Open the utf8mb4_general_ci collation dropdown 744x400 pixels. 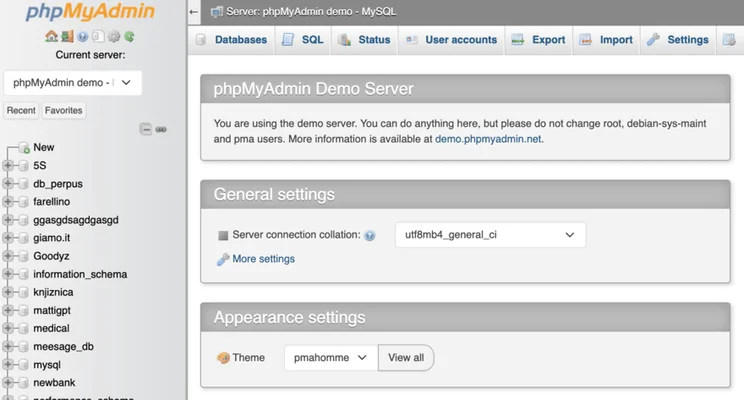tap(490, 235)
